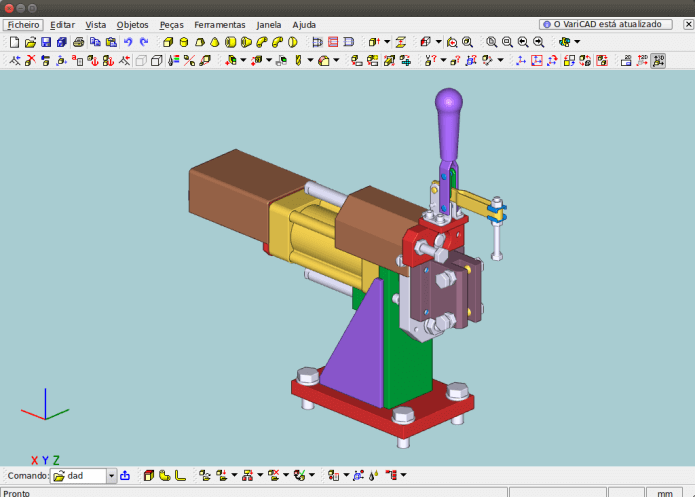Open dropdown beside the shaded cube view icon
Viewport: 695px width, 497px height.
click(438, 42)
